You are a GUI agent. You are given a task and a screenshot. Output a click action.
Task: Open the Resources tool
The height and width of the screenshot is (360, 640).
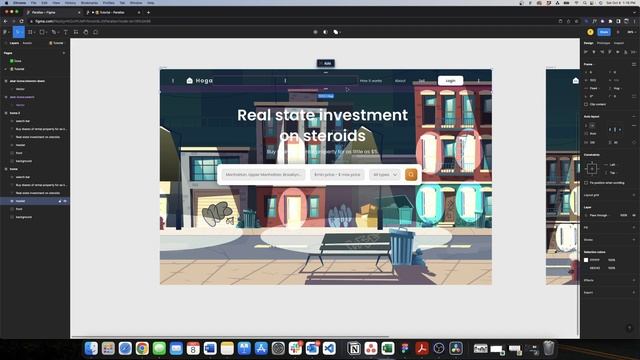[76, 32]
